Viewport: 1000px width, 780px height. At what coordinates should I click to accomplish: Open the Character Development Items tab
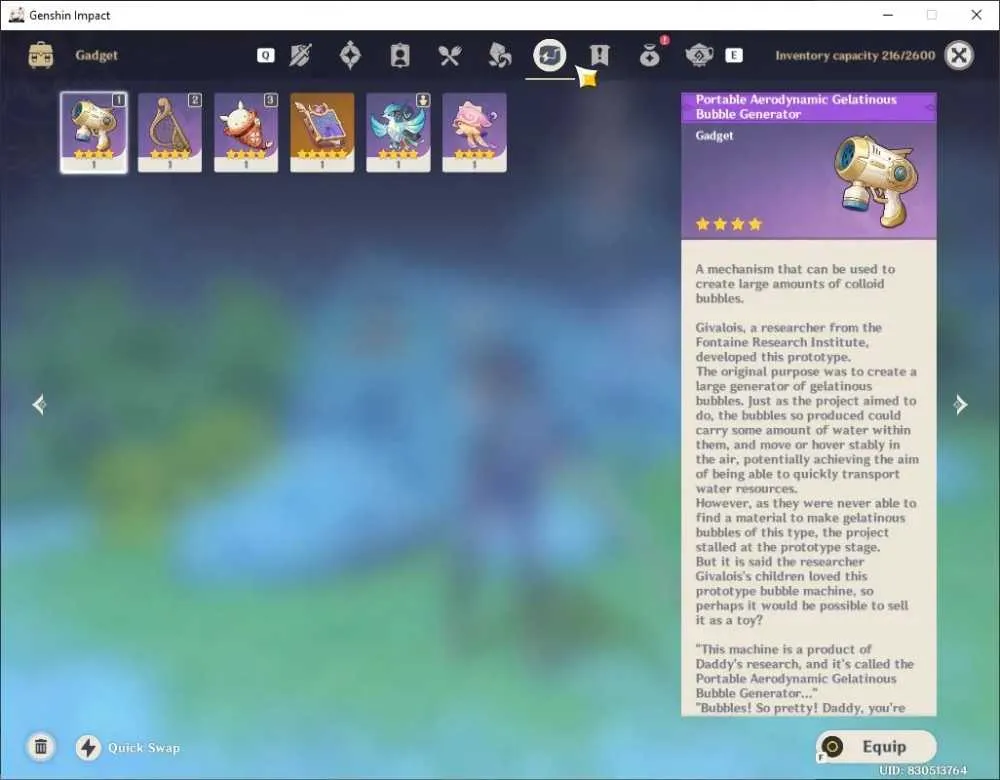[400, 55]
